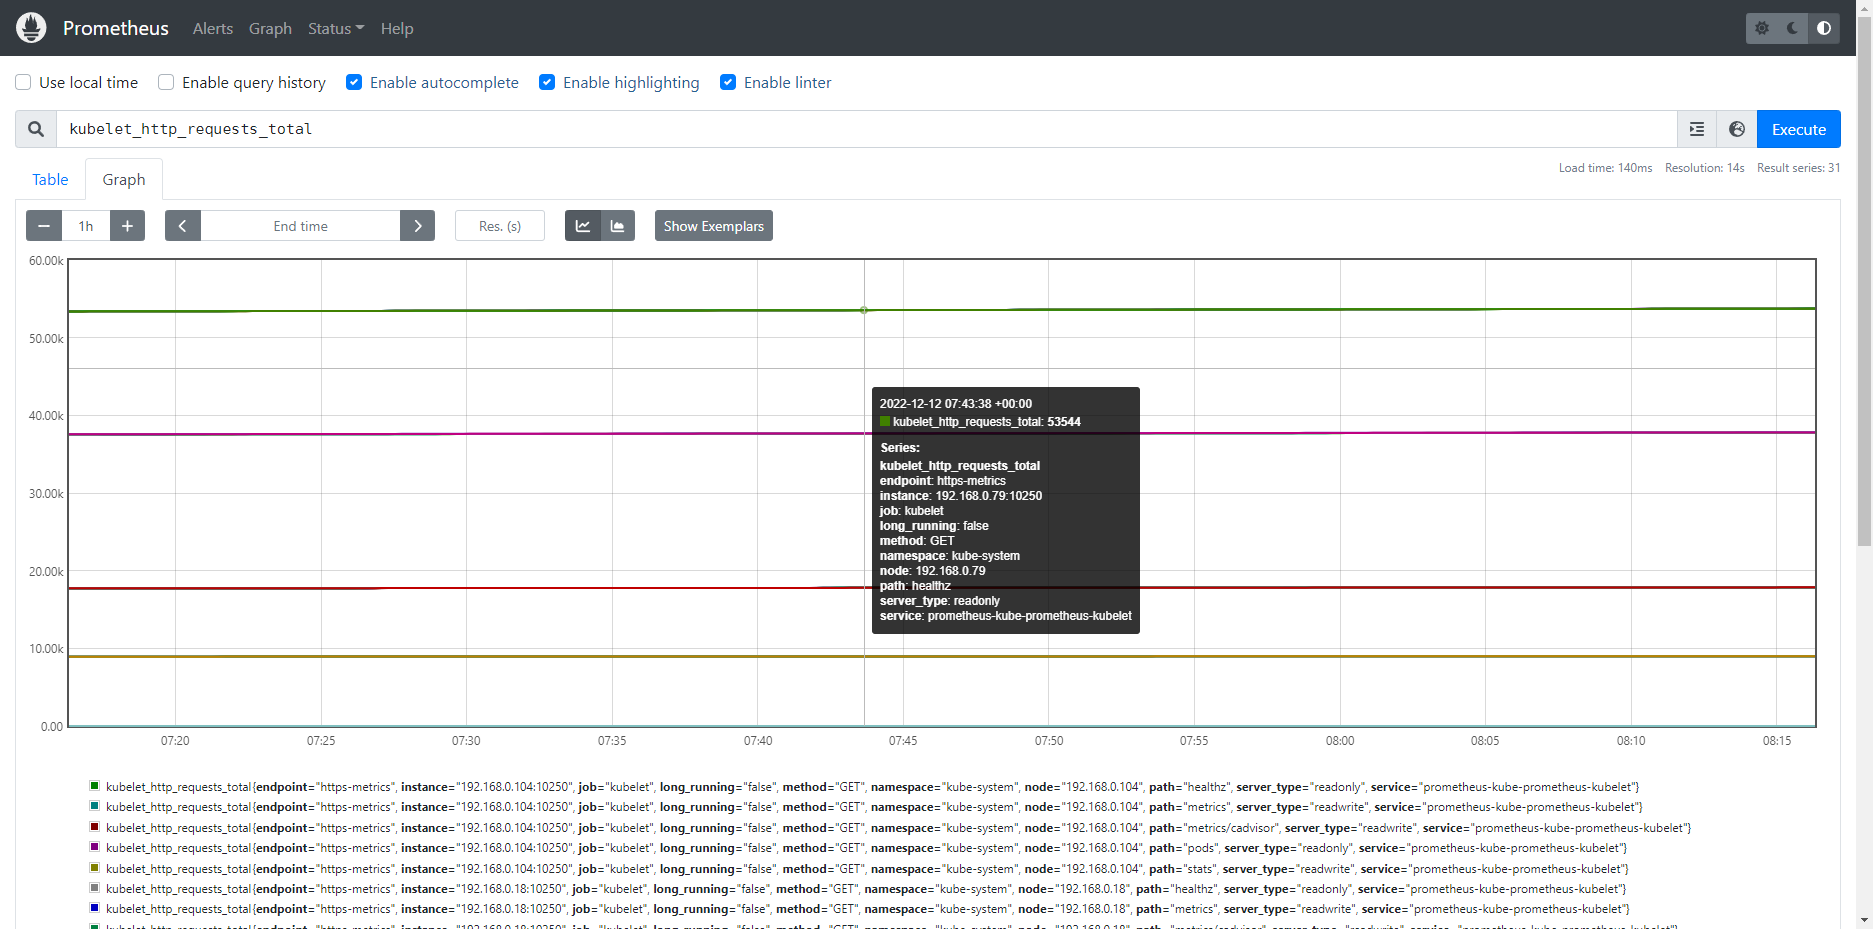Click teal swatch of 192.168.0.104 metrics series
The width and height of the screenshot is (1873, 929).
click(x=94, y=806)
